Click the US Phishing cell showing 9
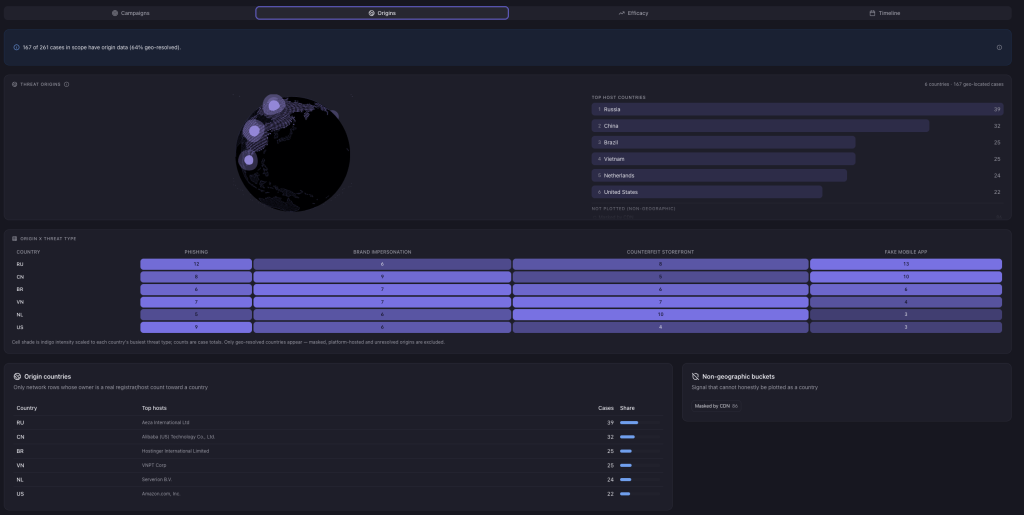Image resolution: width=1024 pixels, height=515 pixels. 196,328
